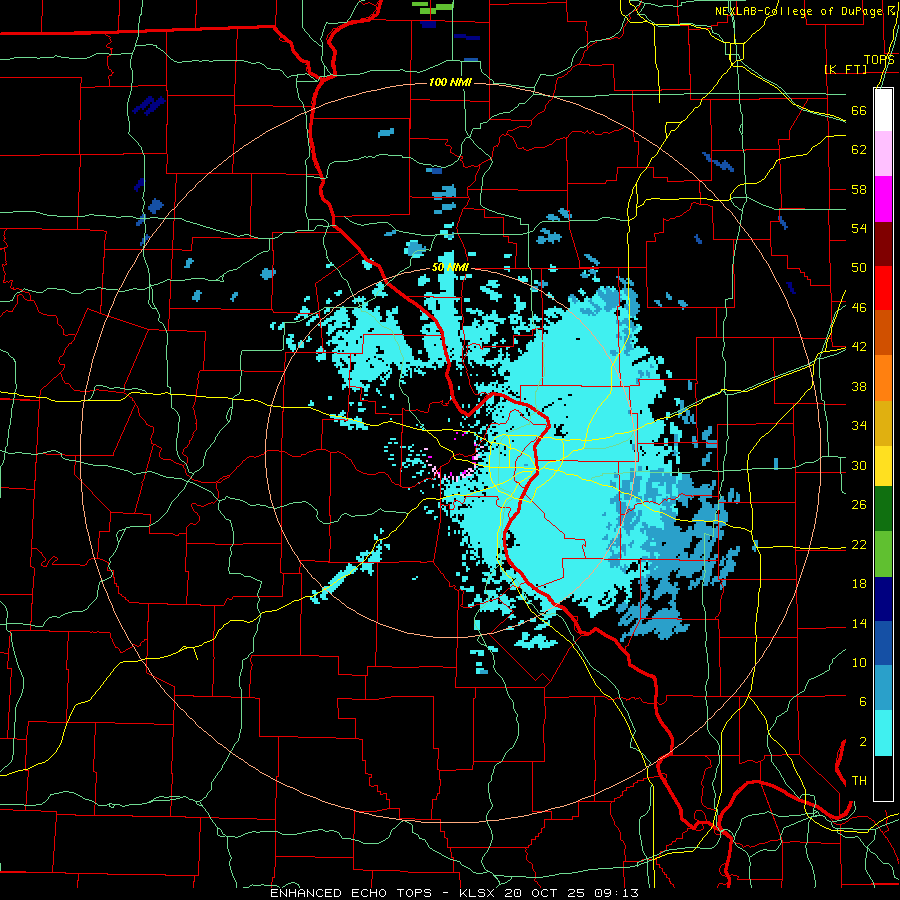
Task: Click the gold 38 kft legend swatch
Action: pyautogui.click(x=883, y=423)
